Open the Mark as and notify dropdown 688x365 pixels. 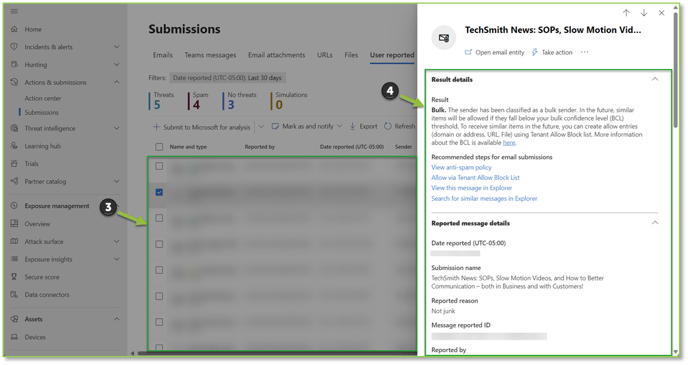click(339, 126)
